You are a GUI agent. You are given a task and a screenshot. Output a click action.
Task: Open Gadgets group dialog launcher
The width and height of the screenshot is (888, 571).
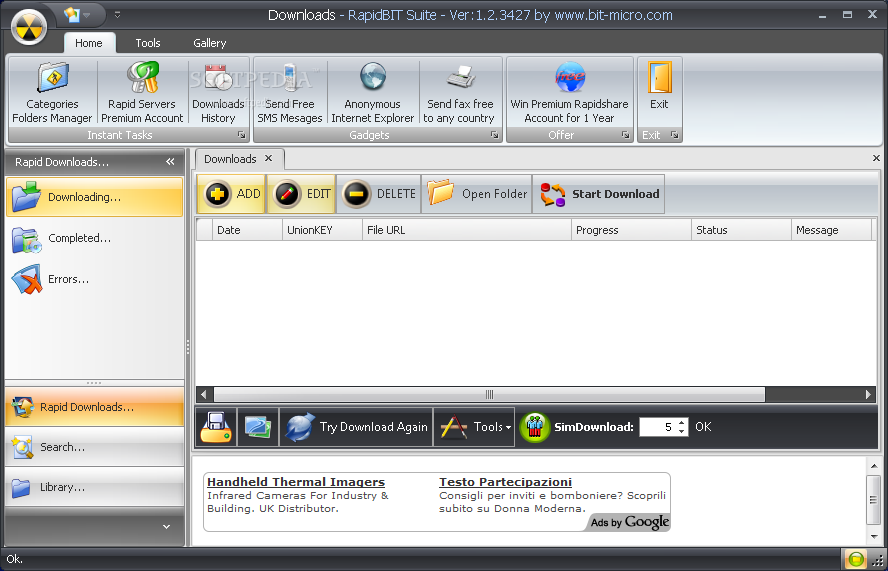click(x=494, y=135)
